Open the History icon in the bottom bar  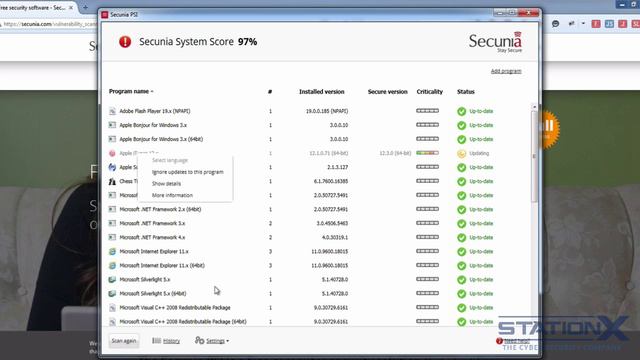[x=156, y=340]
